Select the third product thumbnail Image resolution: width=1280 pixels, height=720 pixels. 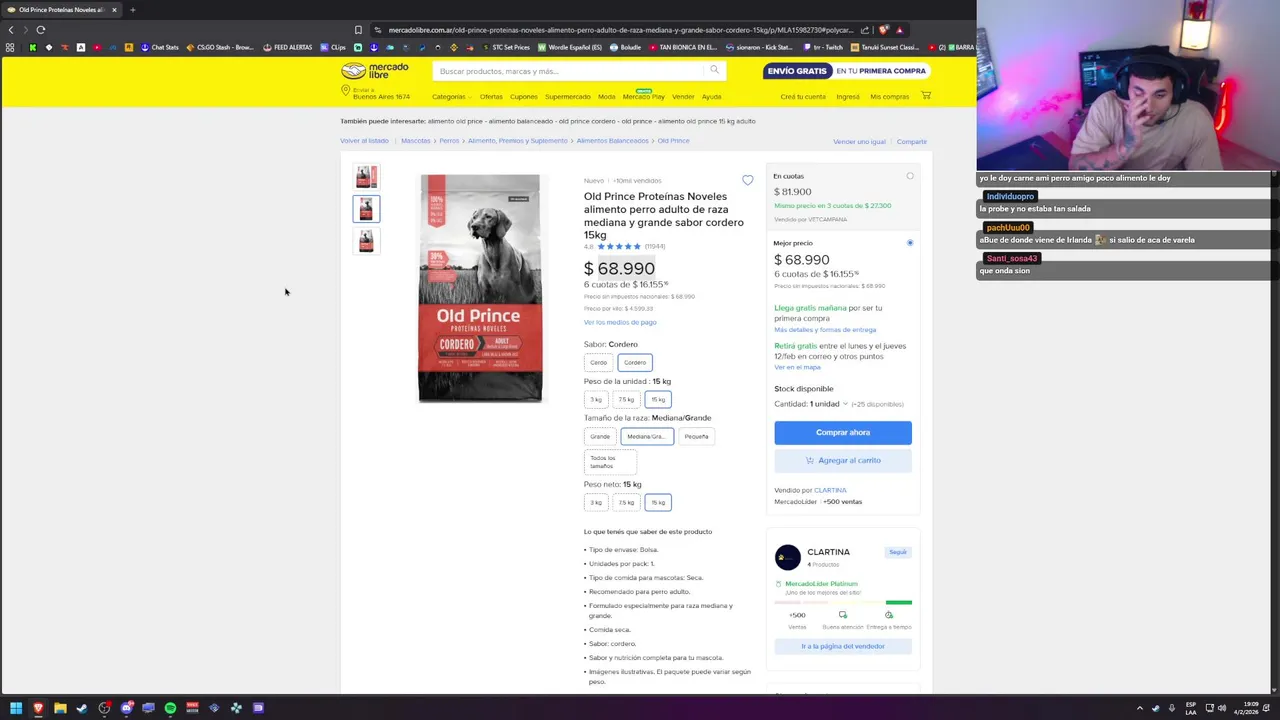(x=366, y=241)
